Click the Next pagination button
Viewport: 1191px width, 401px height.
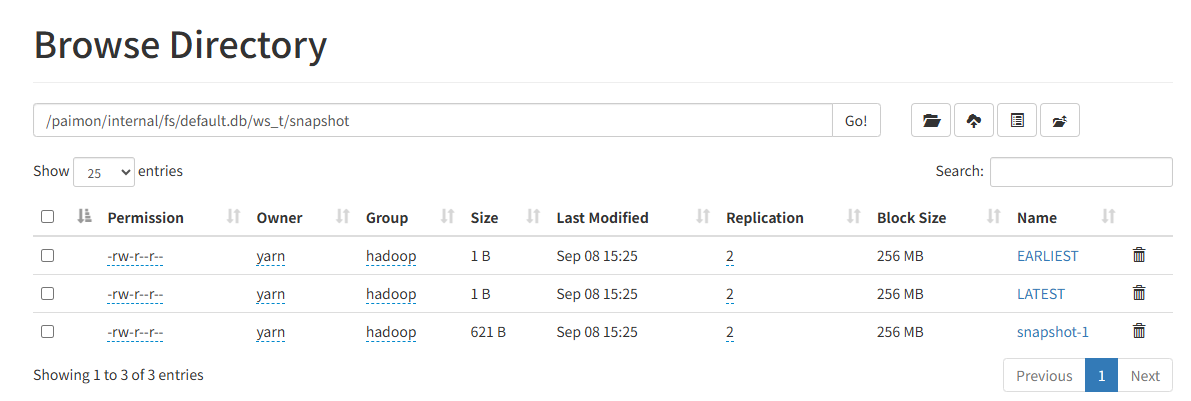[1145, 375]
